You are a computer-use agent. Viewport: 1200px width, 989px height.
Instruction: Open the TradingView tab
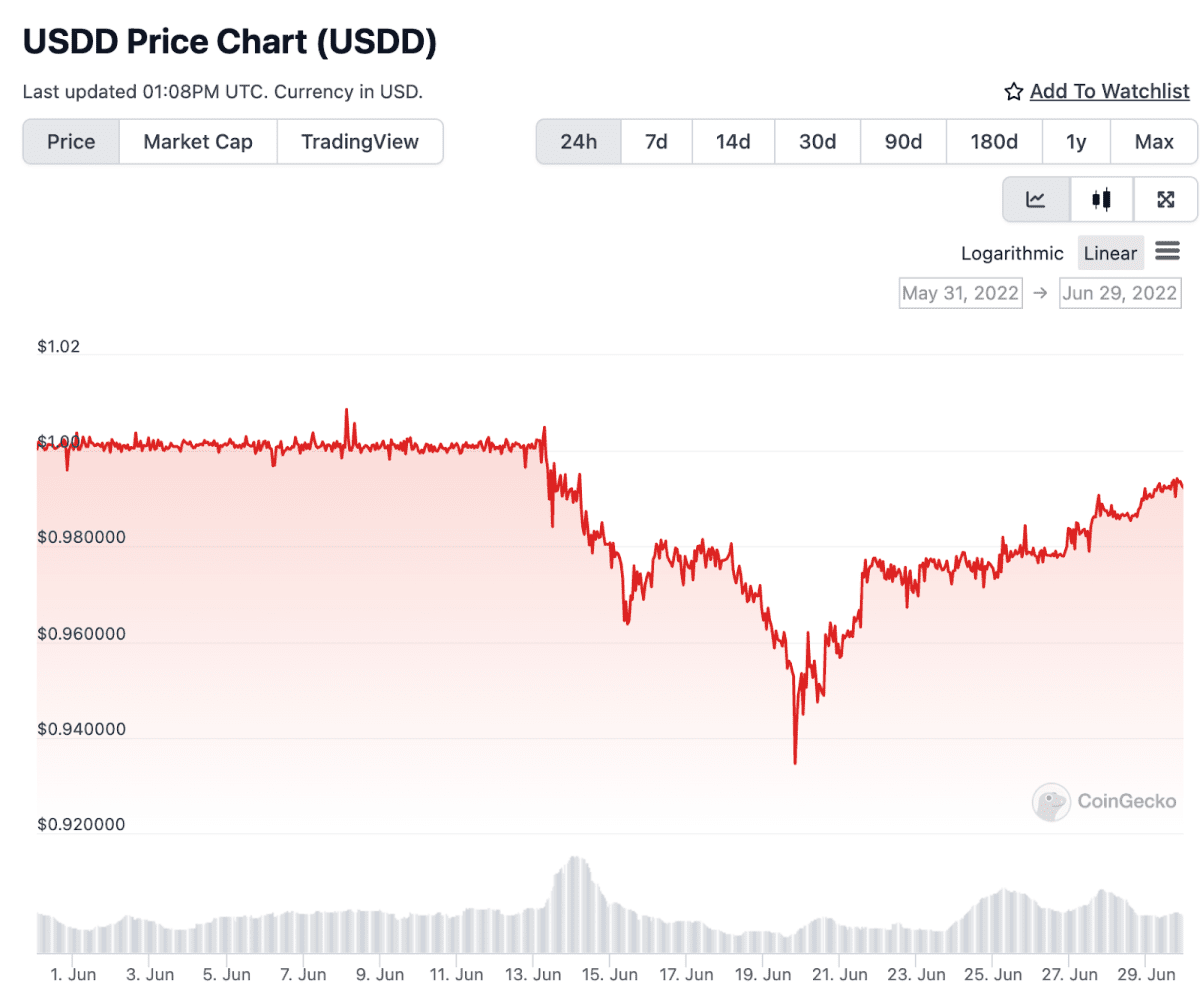(x=360, y=141)
